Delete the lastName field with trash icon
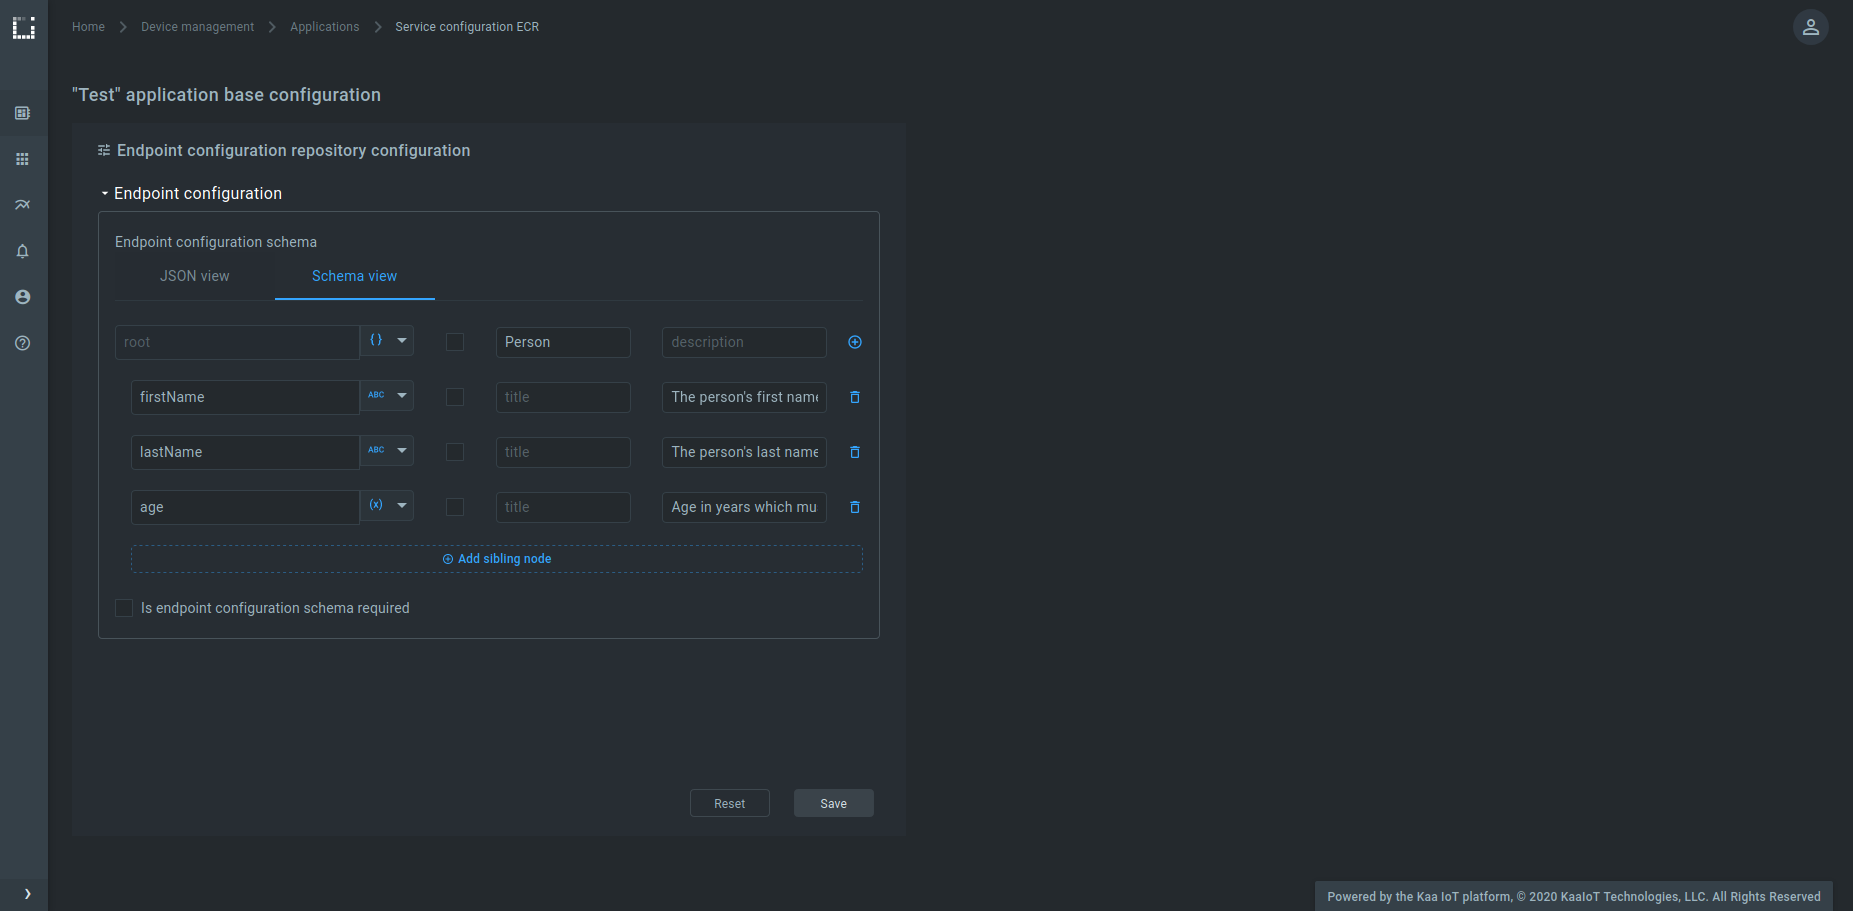 854,452
